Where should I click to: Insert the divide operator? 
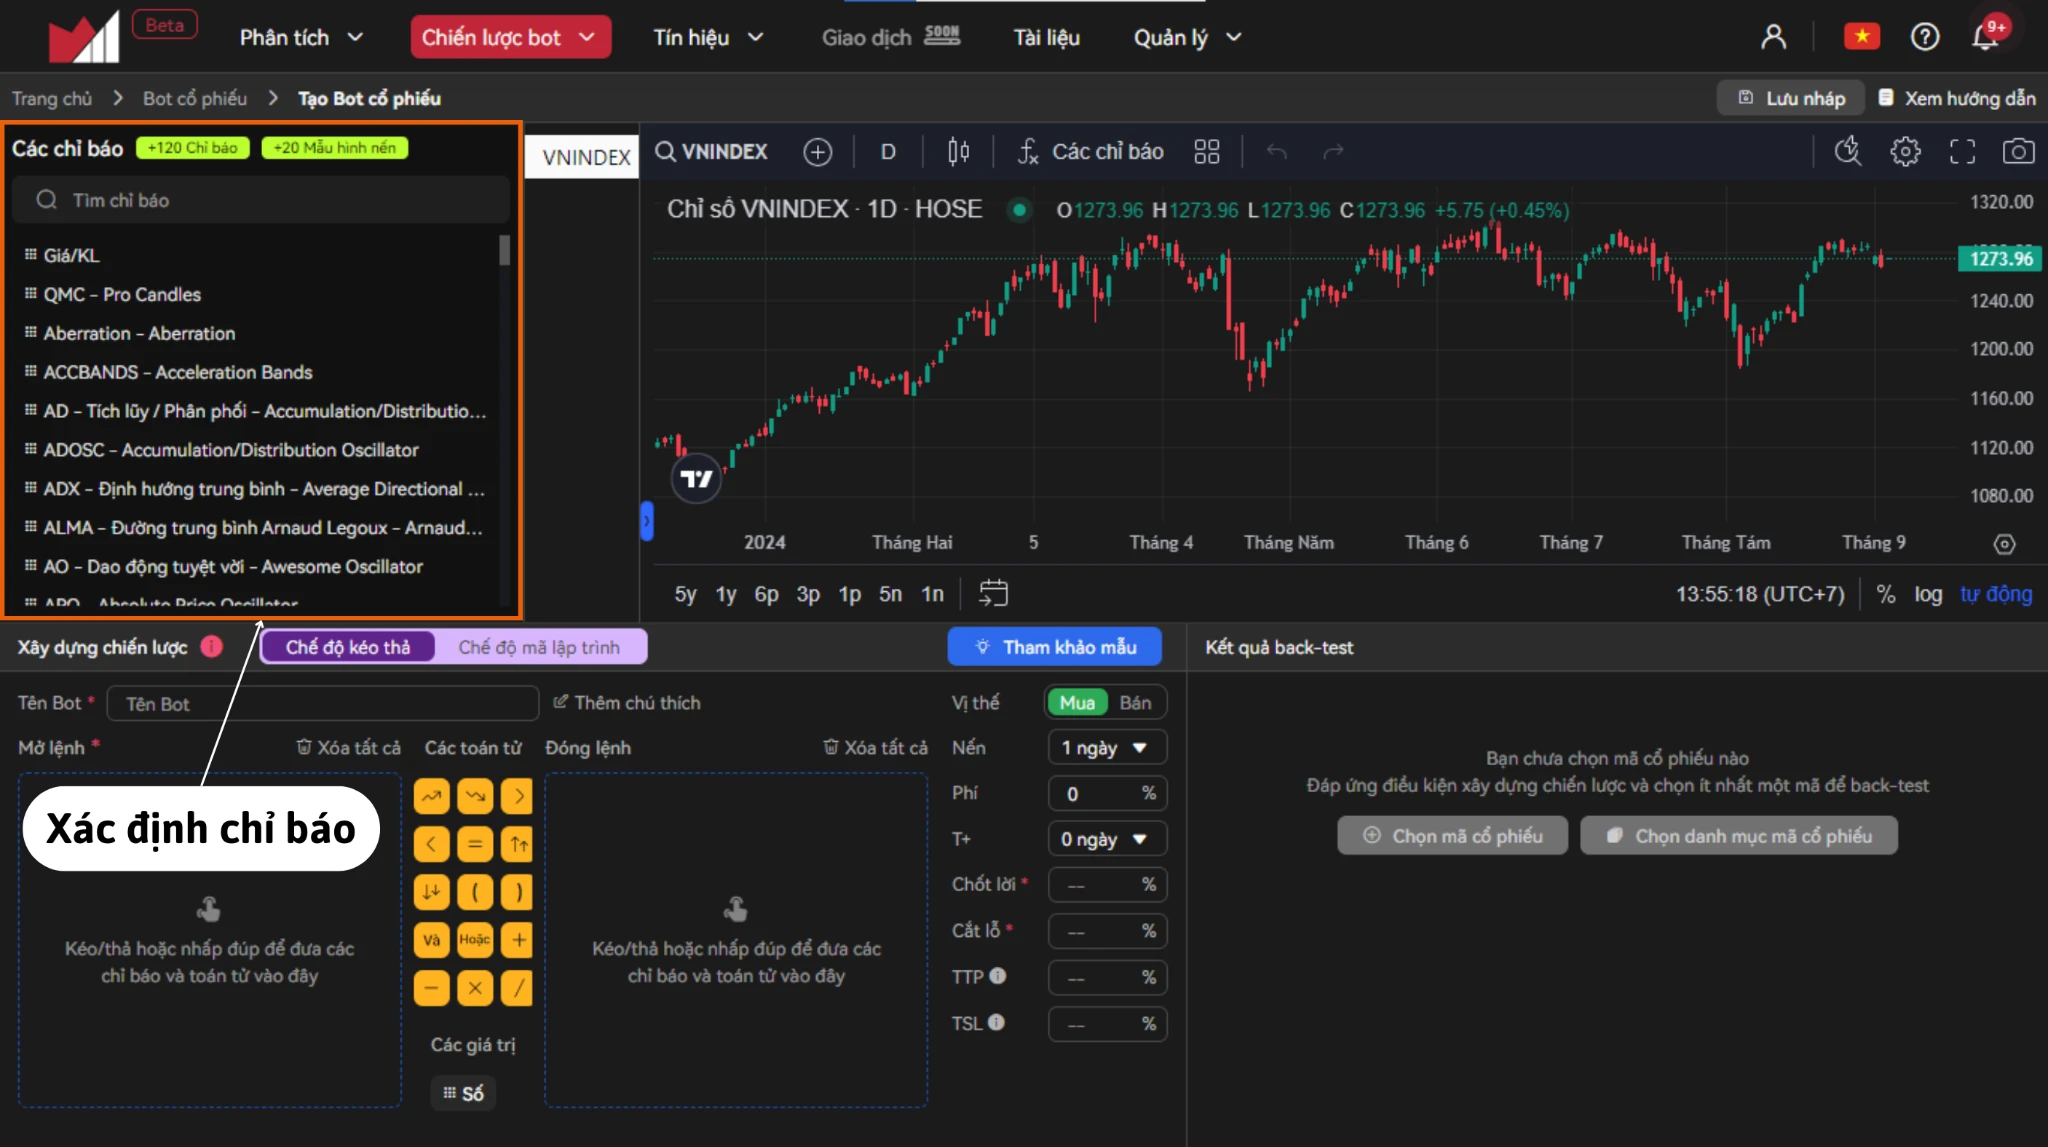click(x=518, y=988)
